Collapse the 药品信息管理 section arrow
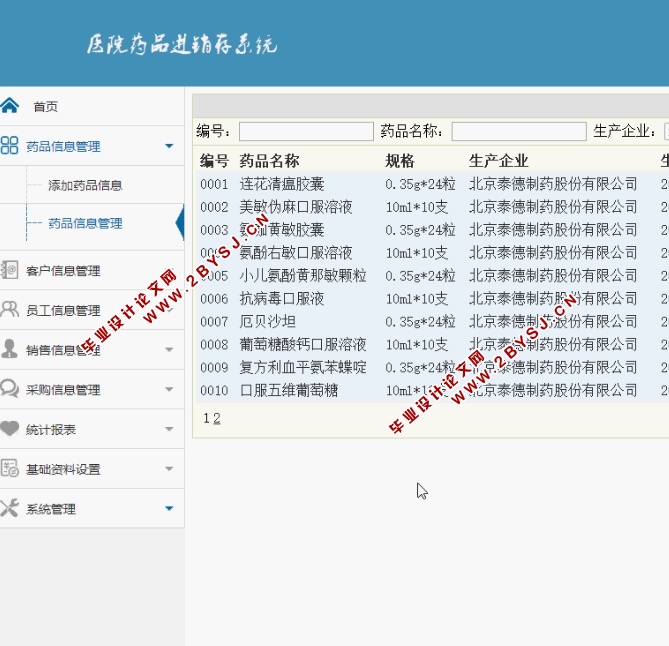Viewport: 669px width, 646px height. tap(169, 146)
